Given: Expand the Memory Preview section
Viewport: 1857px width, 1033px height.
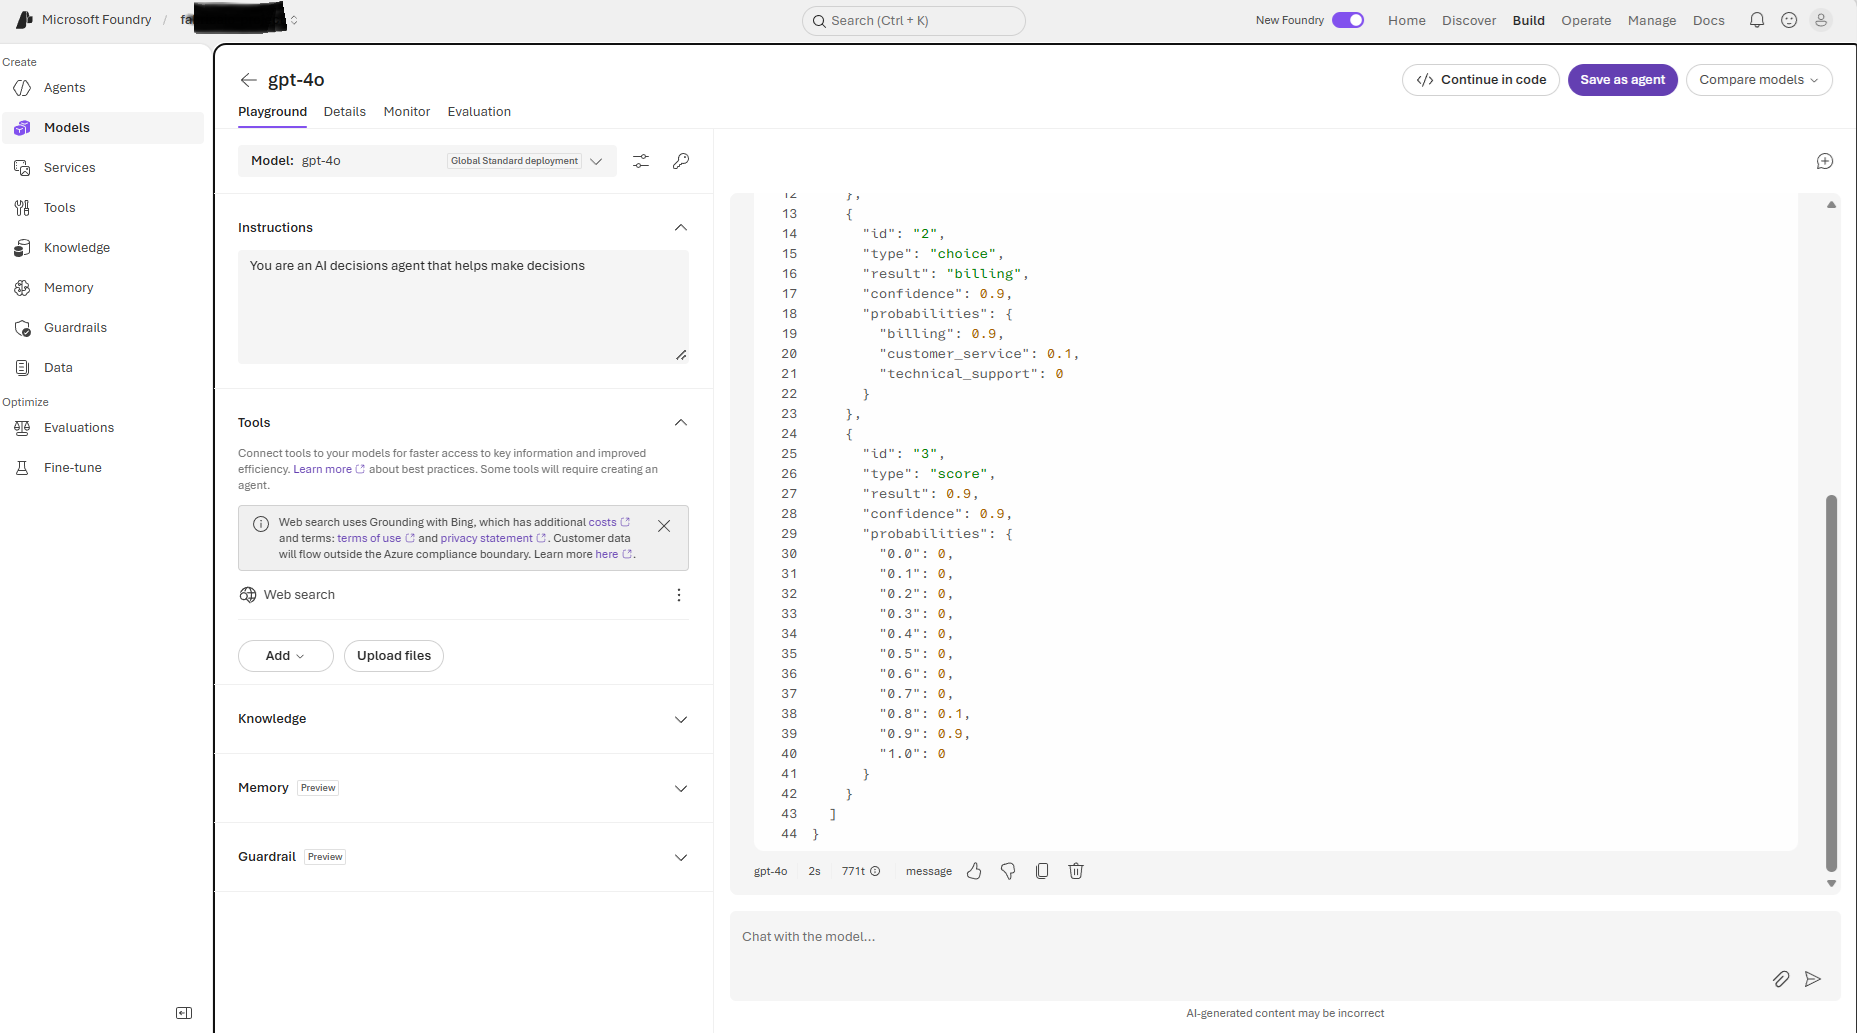Looking at the screenshot, I should (x=681, y=789).
